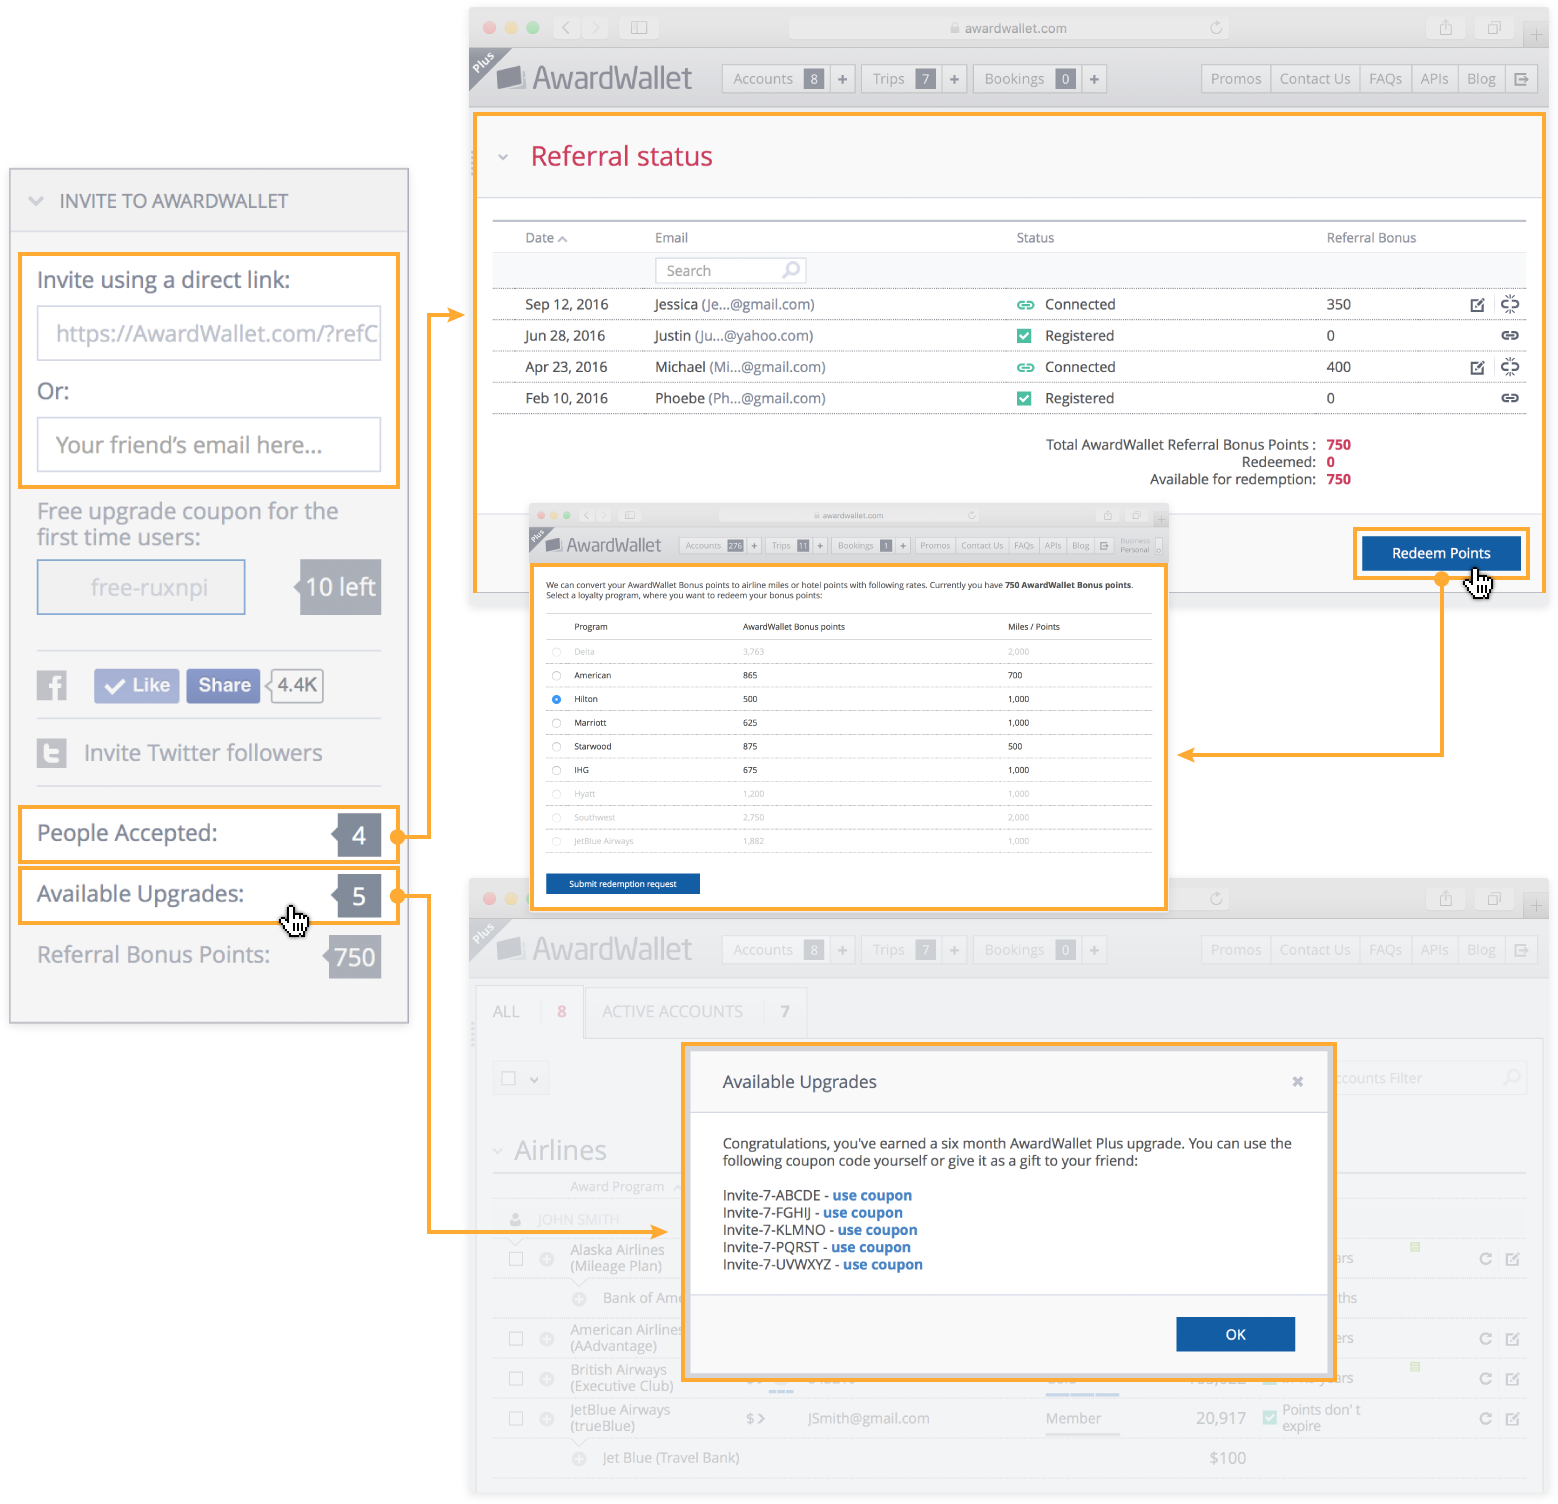Screen dimensions: 1558x1504
Task: Expand the JetBlue Airways row plus circle
Action: tap(546, 1418)
